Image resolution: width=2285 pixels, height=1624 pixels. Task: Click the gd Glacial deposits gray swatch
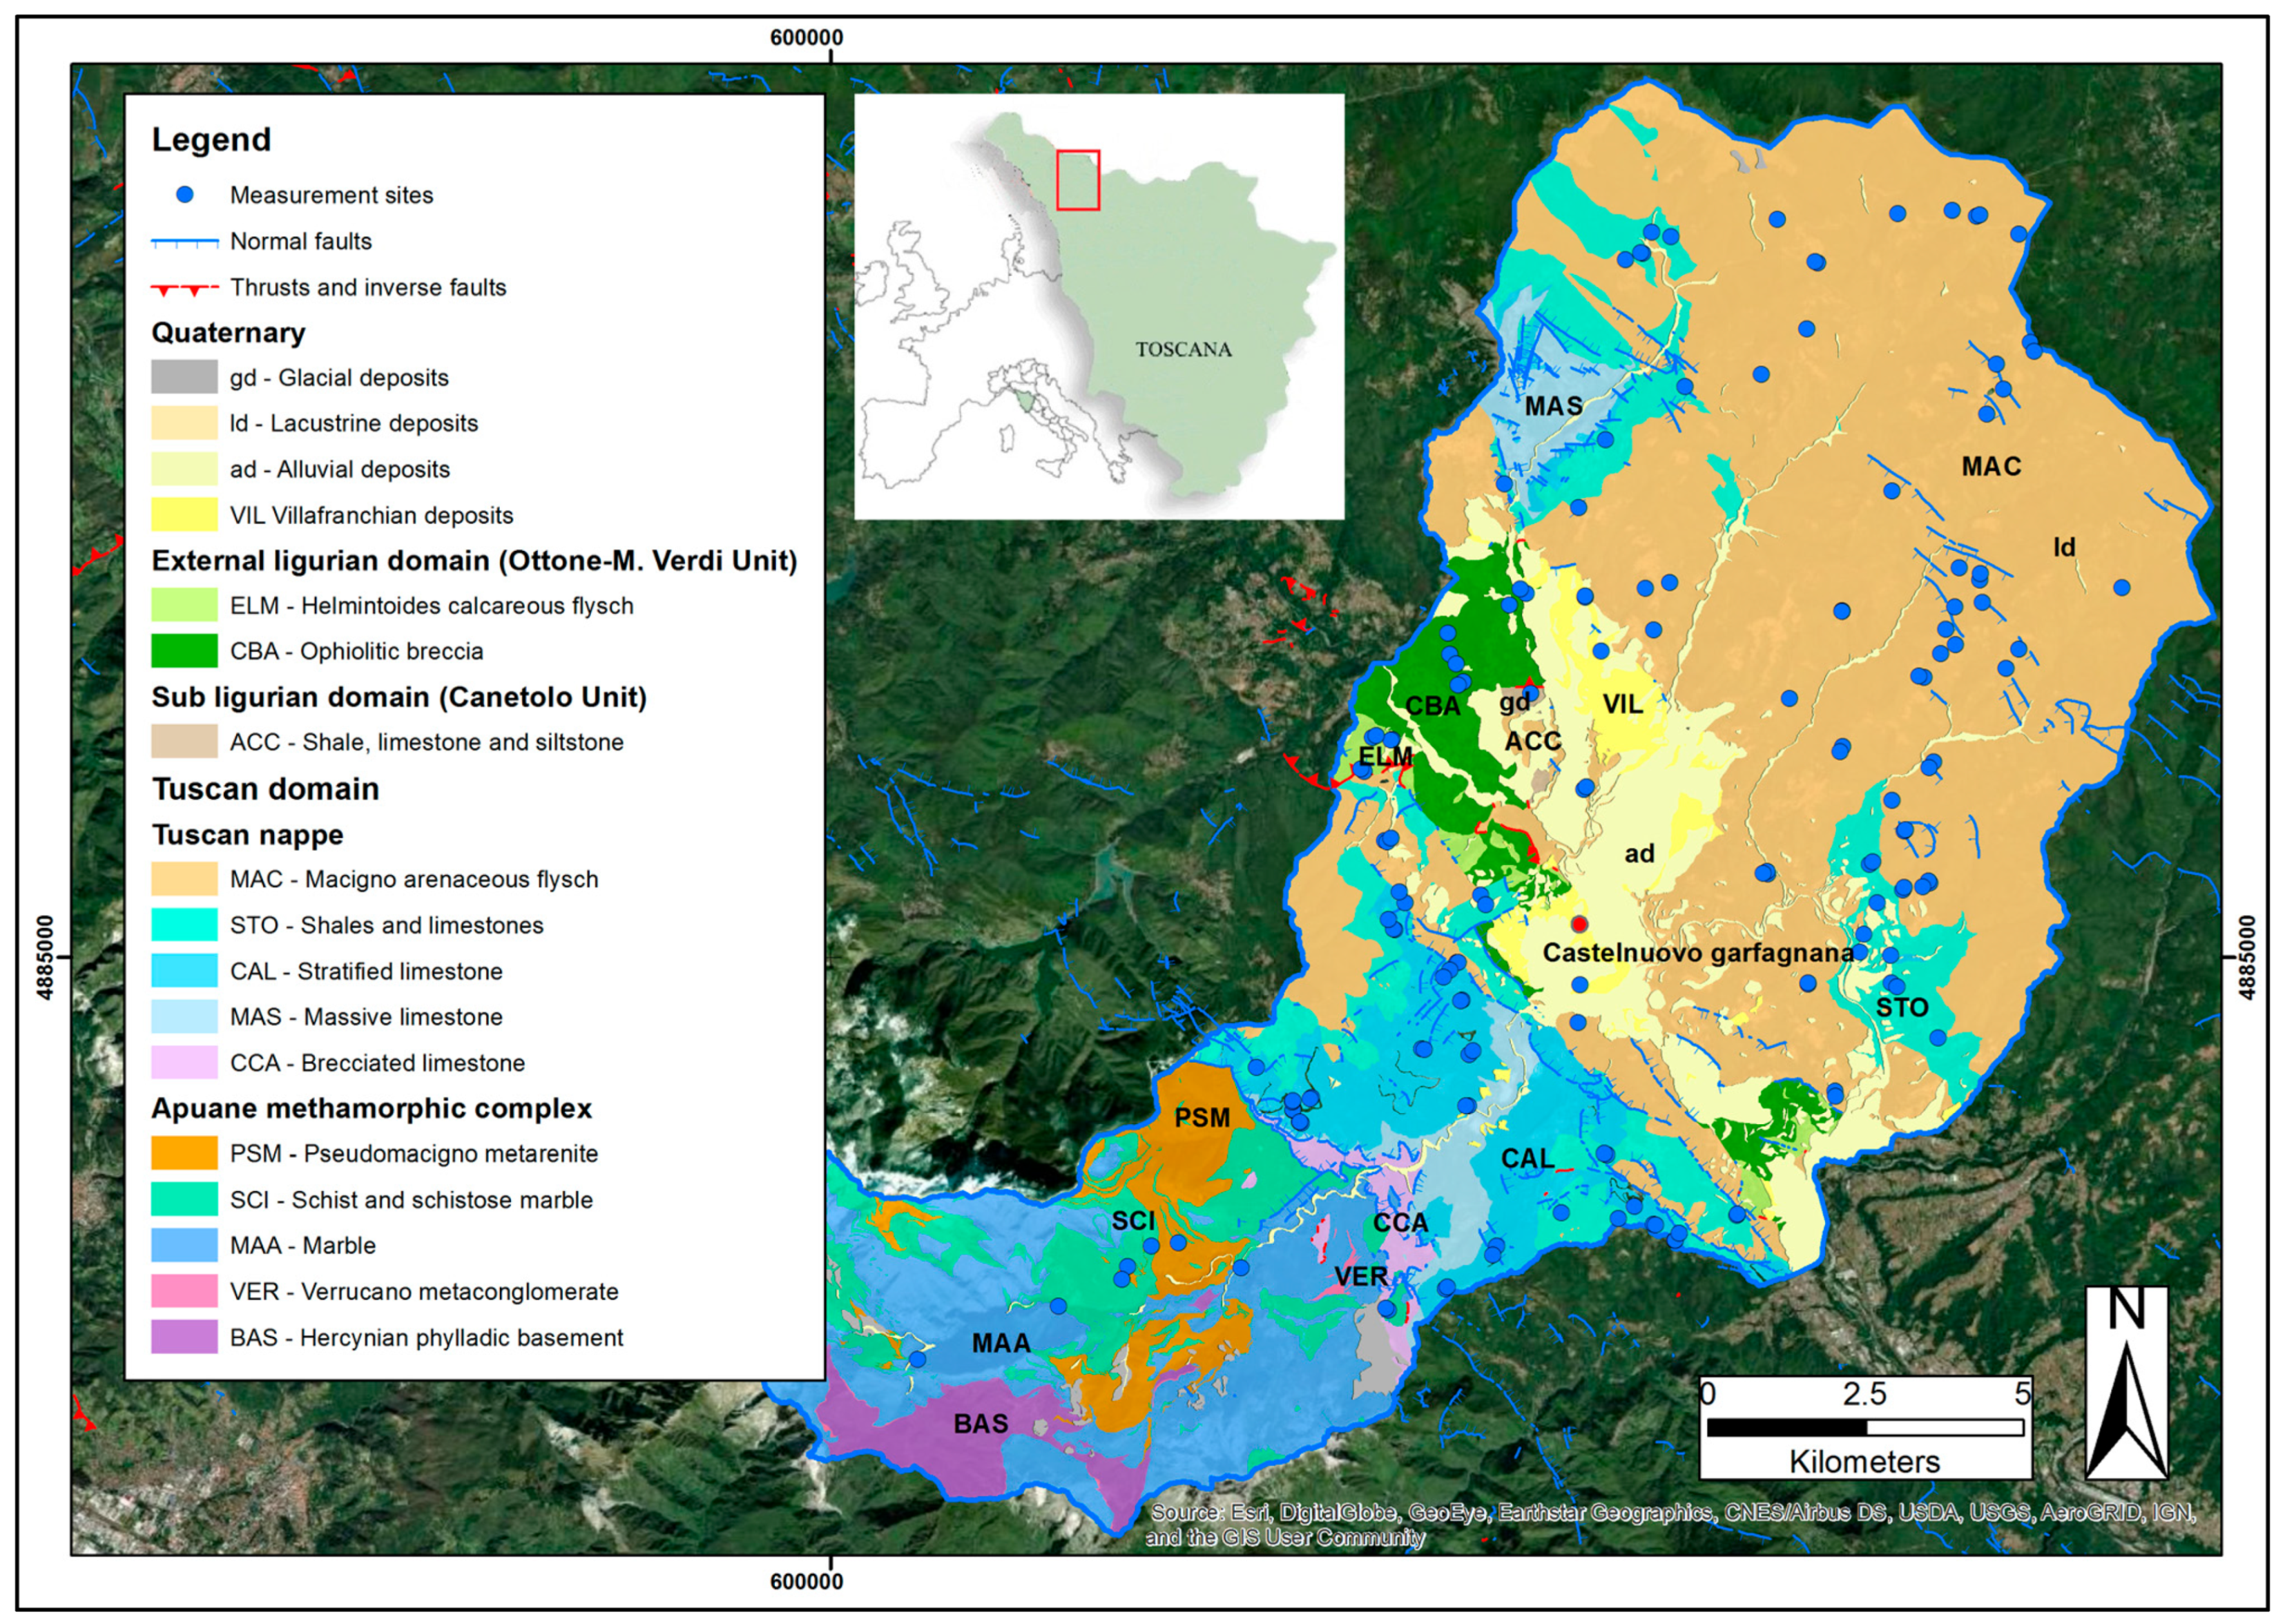[x=184, y=378]
